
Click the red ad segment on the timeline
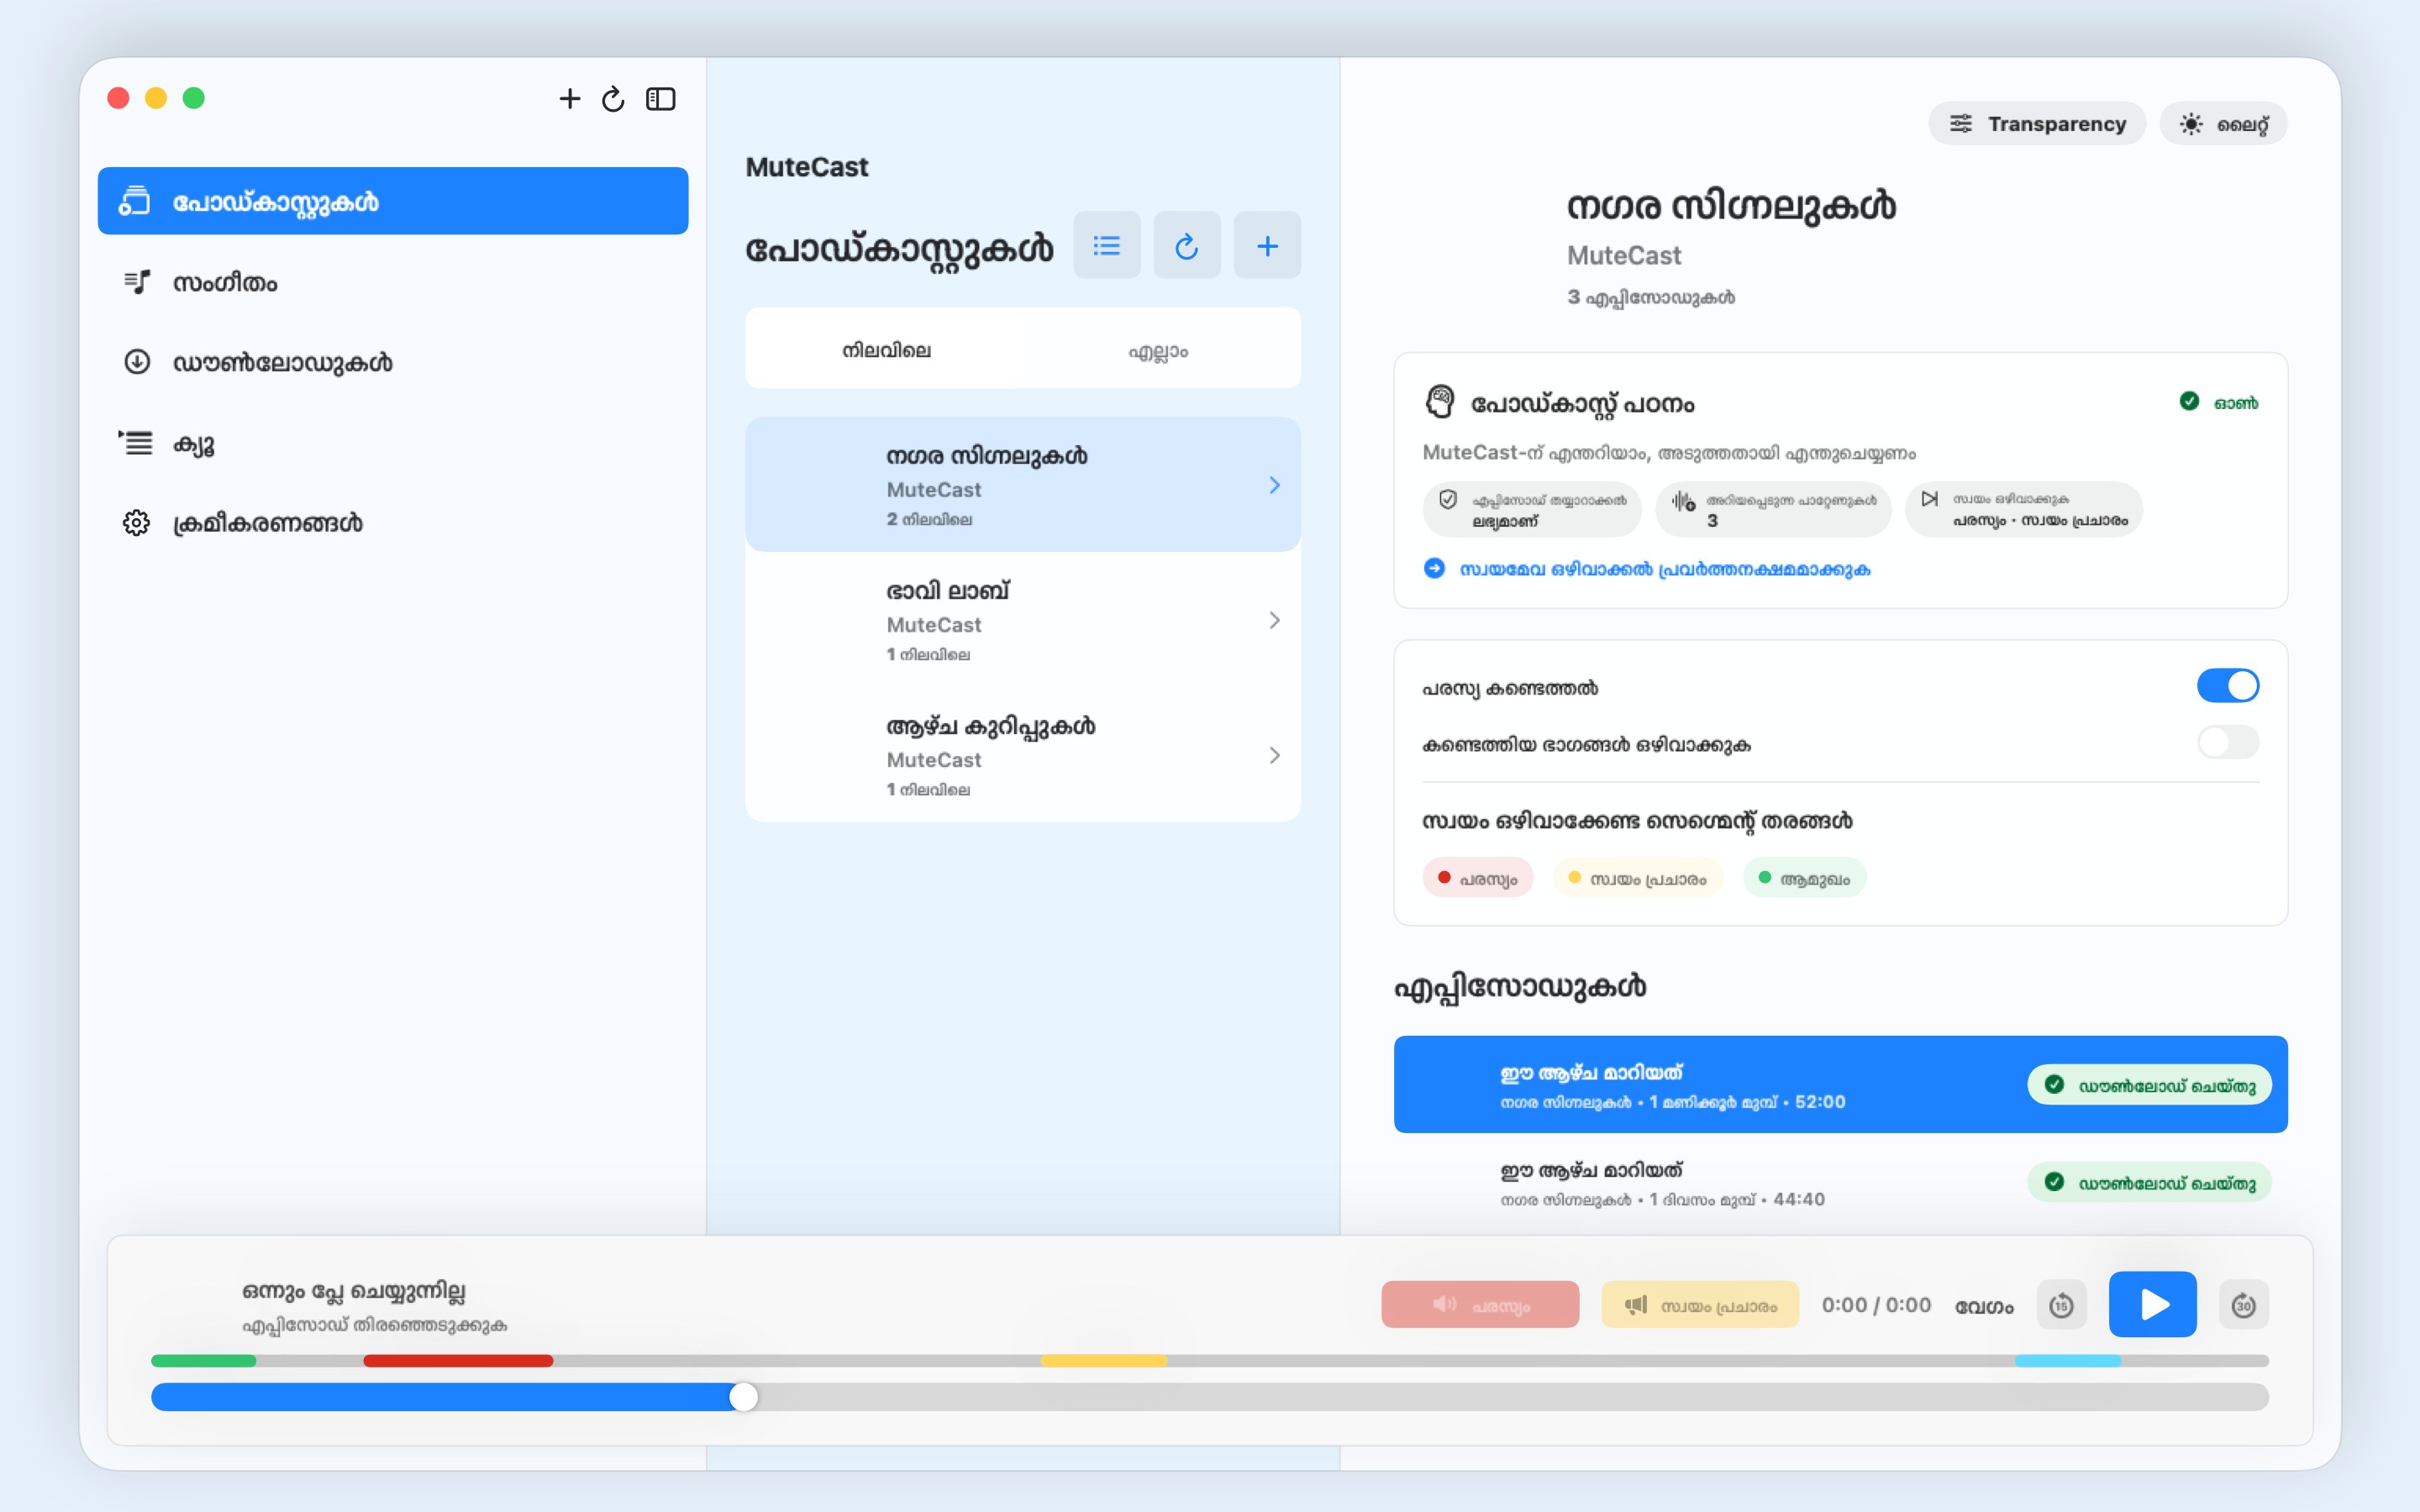(x=458, y=1361)
